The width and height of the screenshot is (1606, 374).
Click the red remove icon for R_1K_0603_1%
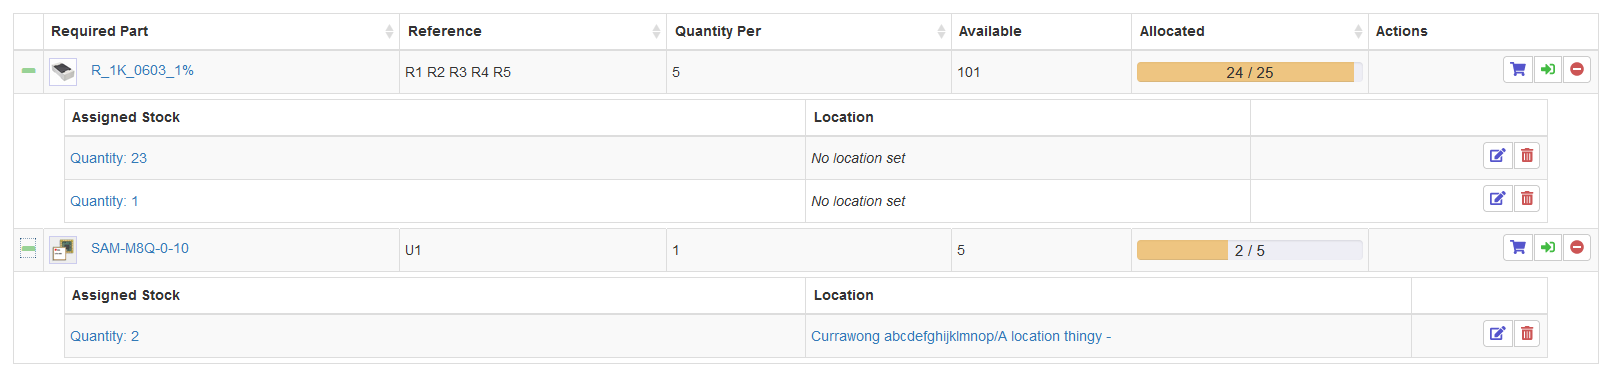pyautogui.click(x=1577, y=69)
